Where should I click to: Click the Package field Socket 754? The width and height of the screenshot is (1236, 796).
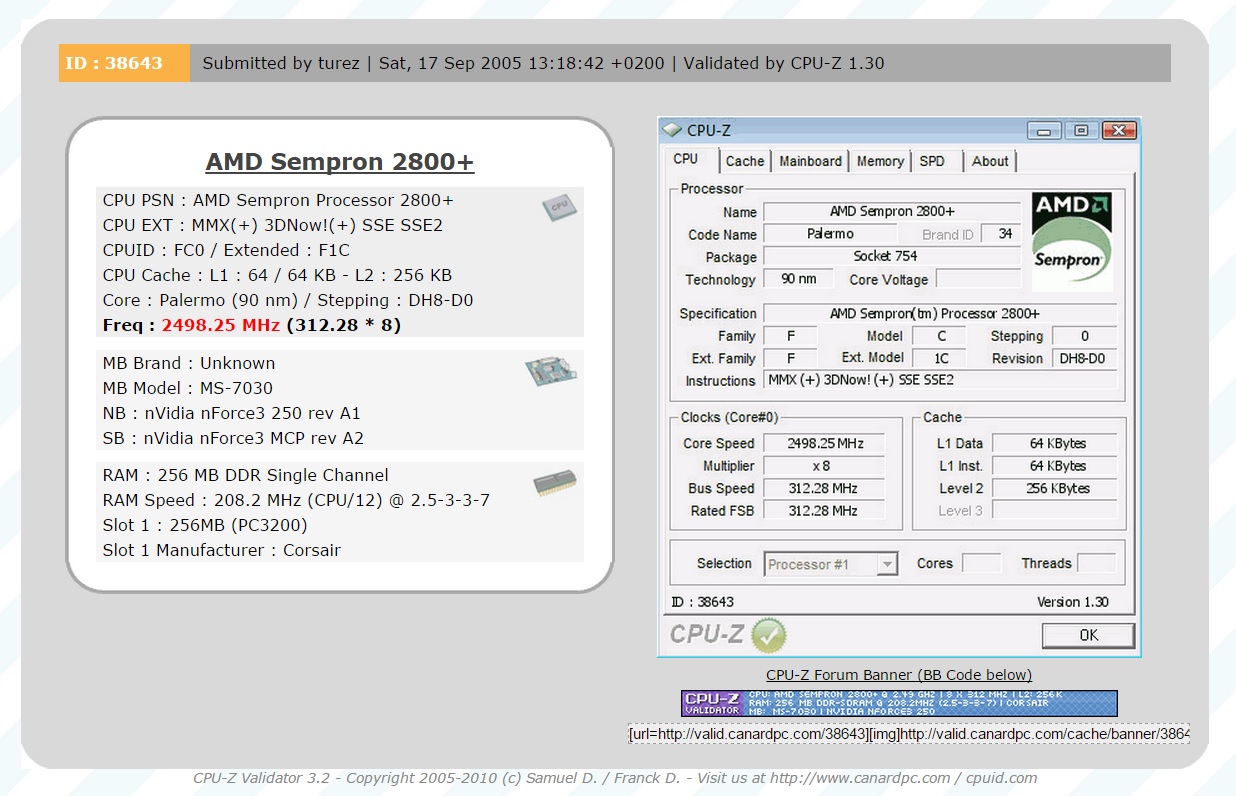(892, 256)
